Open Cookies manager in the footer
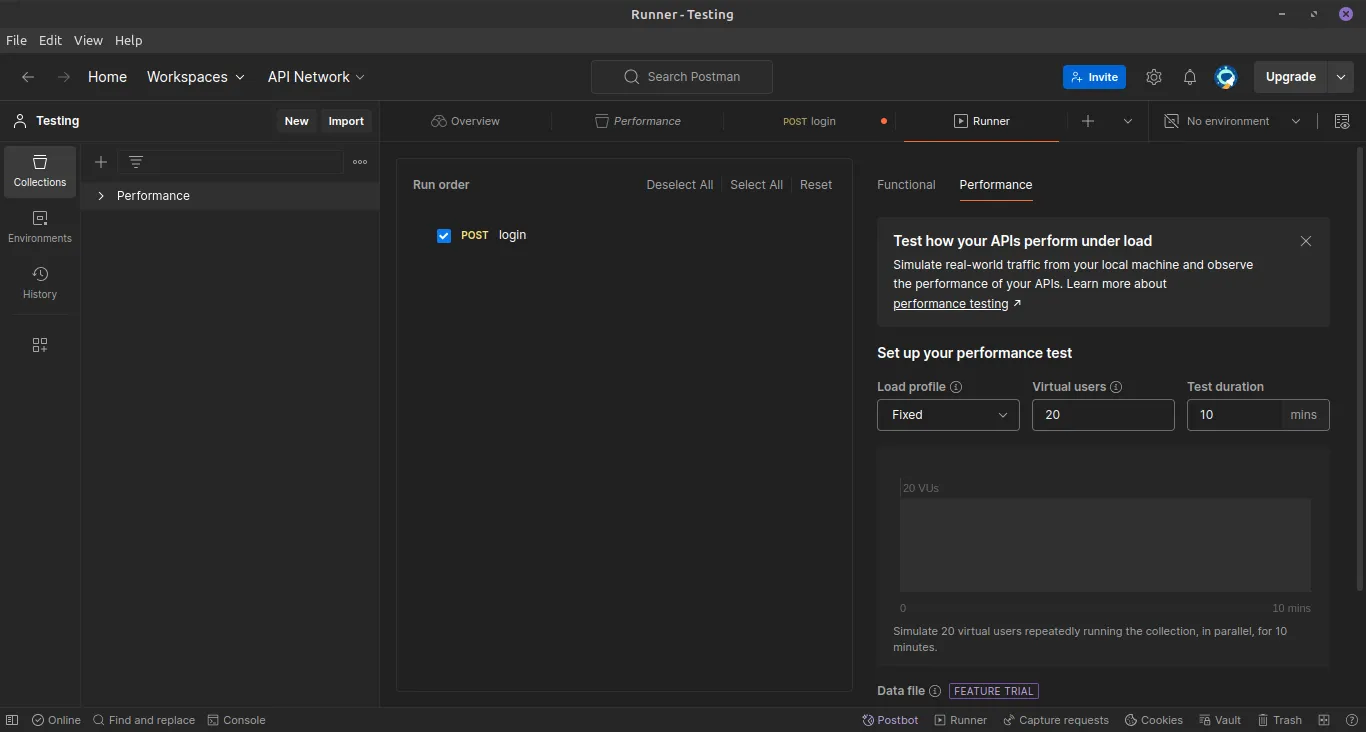The image size is (1366, 732). tap(1153, 720)
